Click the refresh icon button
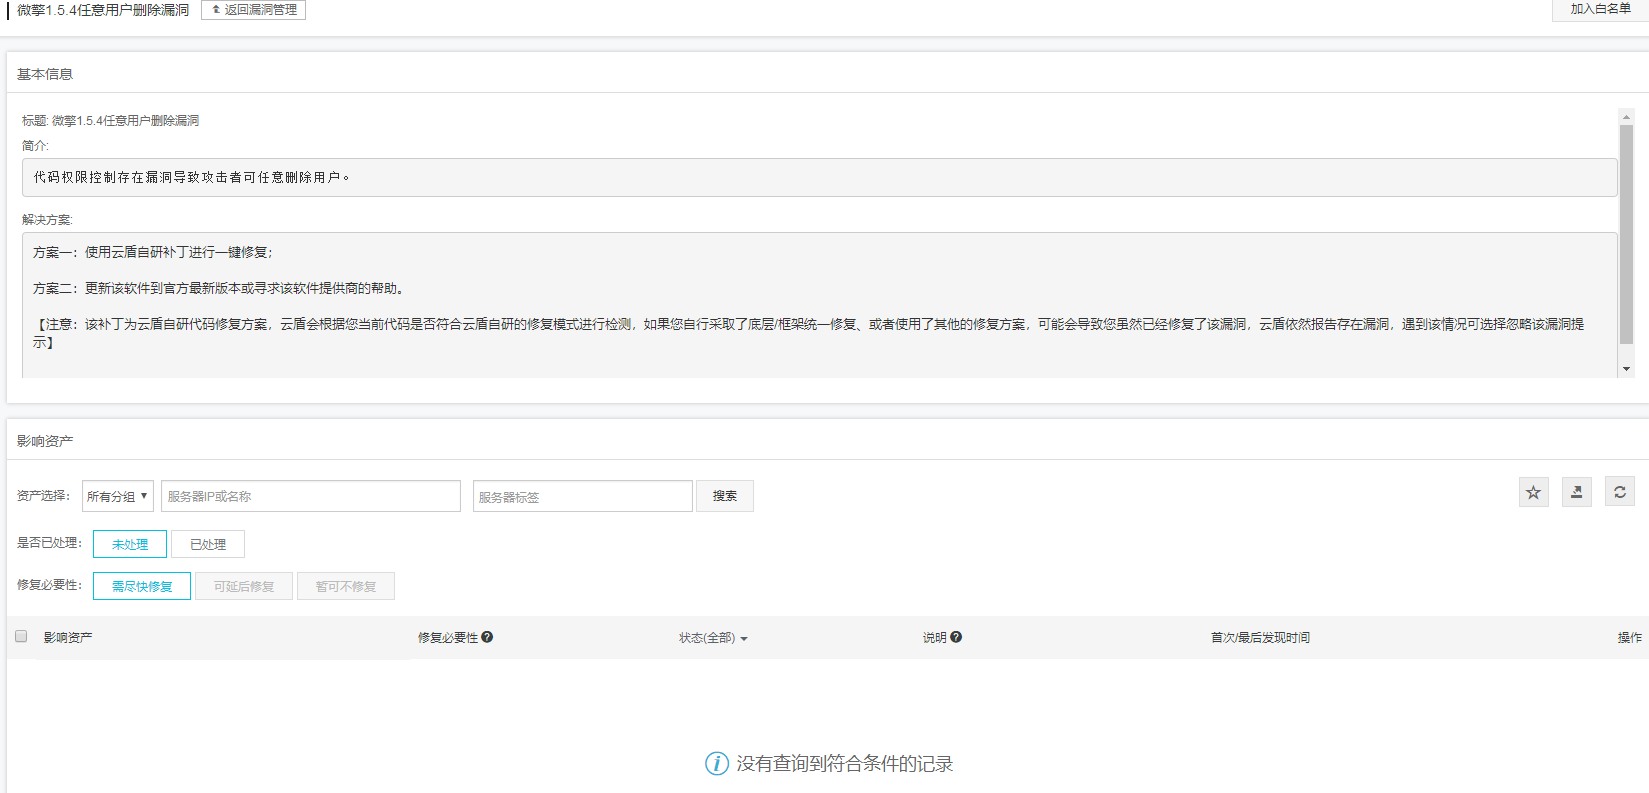 click(x=1620, y=492)
